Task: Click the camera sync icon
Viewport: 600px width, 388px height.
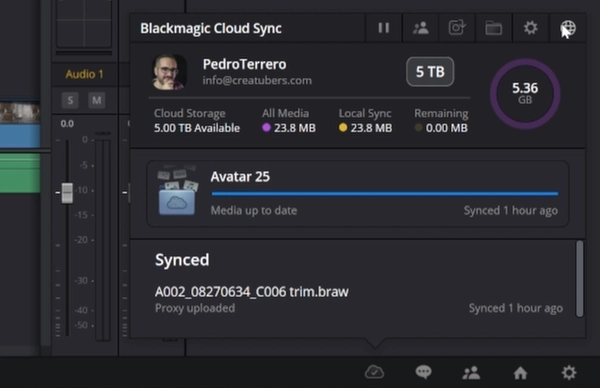Action: click(457, 28)
